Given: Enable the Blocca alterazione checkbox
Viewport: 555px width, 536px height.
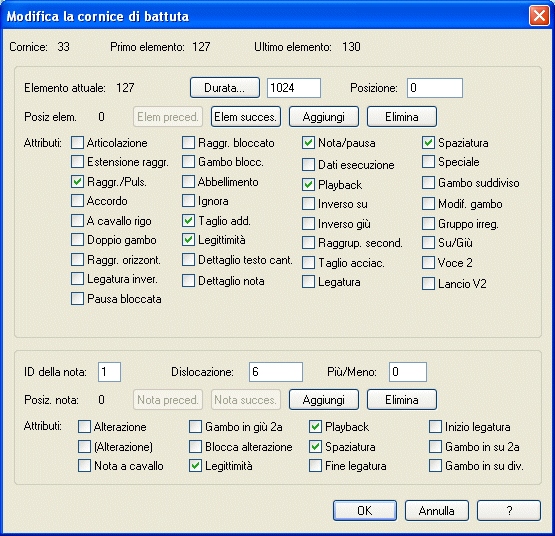Looking at the screenshot, I should point(195,446).
